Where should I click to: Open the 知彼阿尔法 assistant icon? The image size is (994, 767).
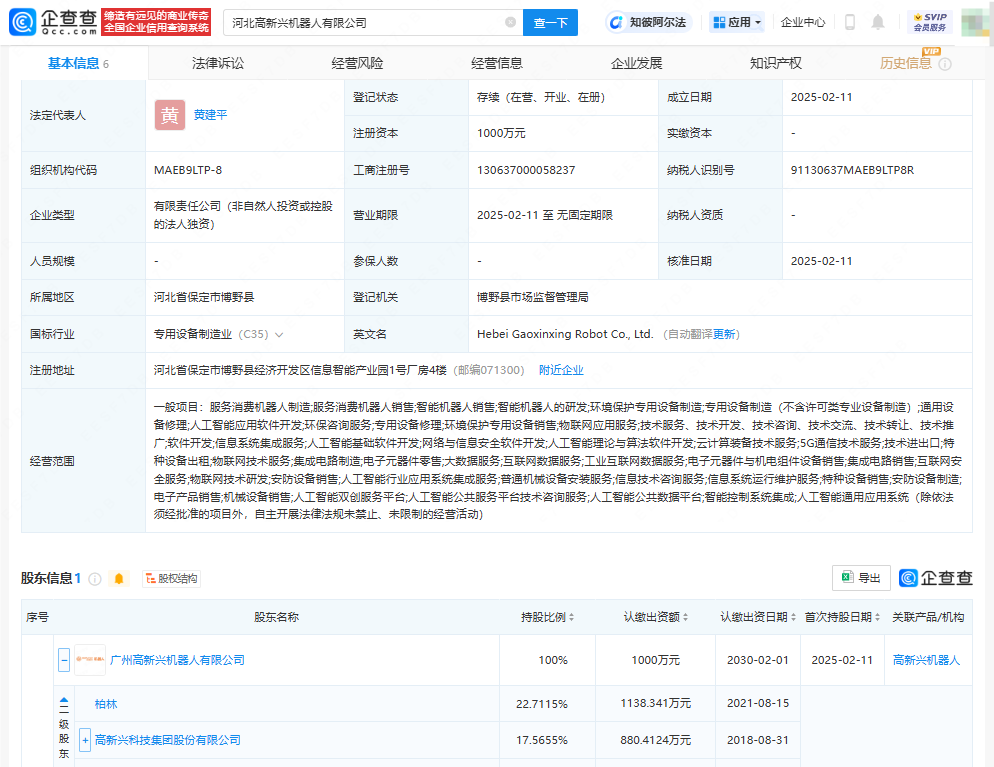(x=616, y=23)
